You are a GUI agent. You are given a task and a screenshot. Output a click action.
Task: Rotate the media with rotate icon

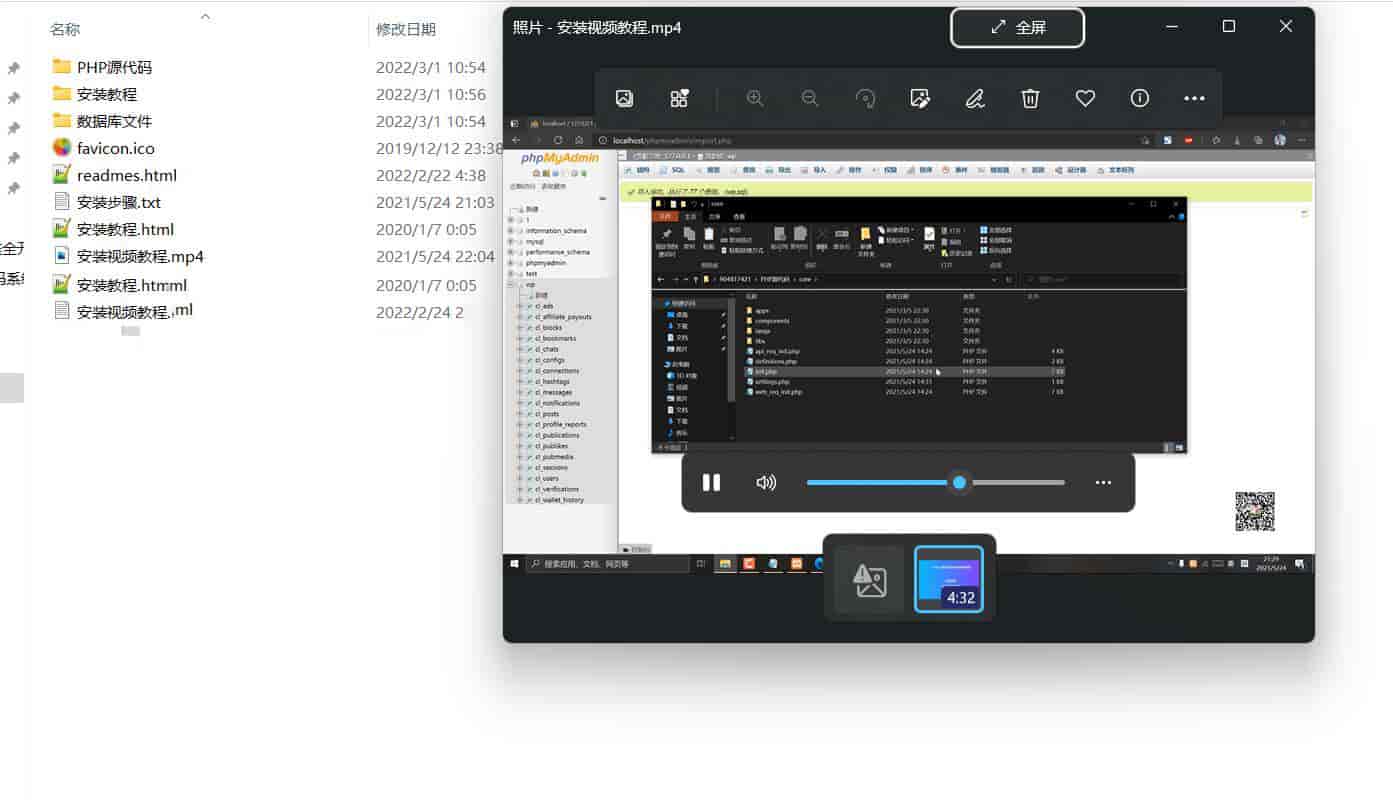pos(866,98)
